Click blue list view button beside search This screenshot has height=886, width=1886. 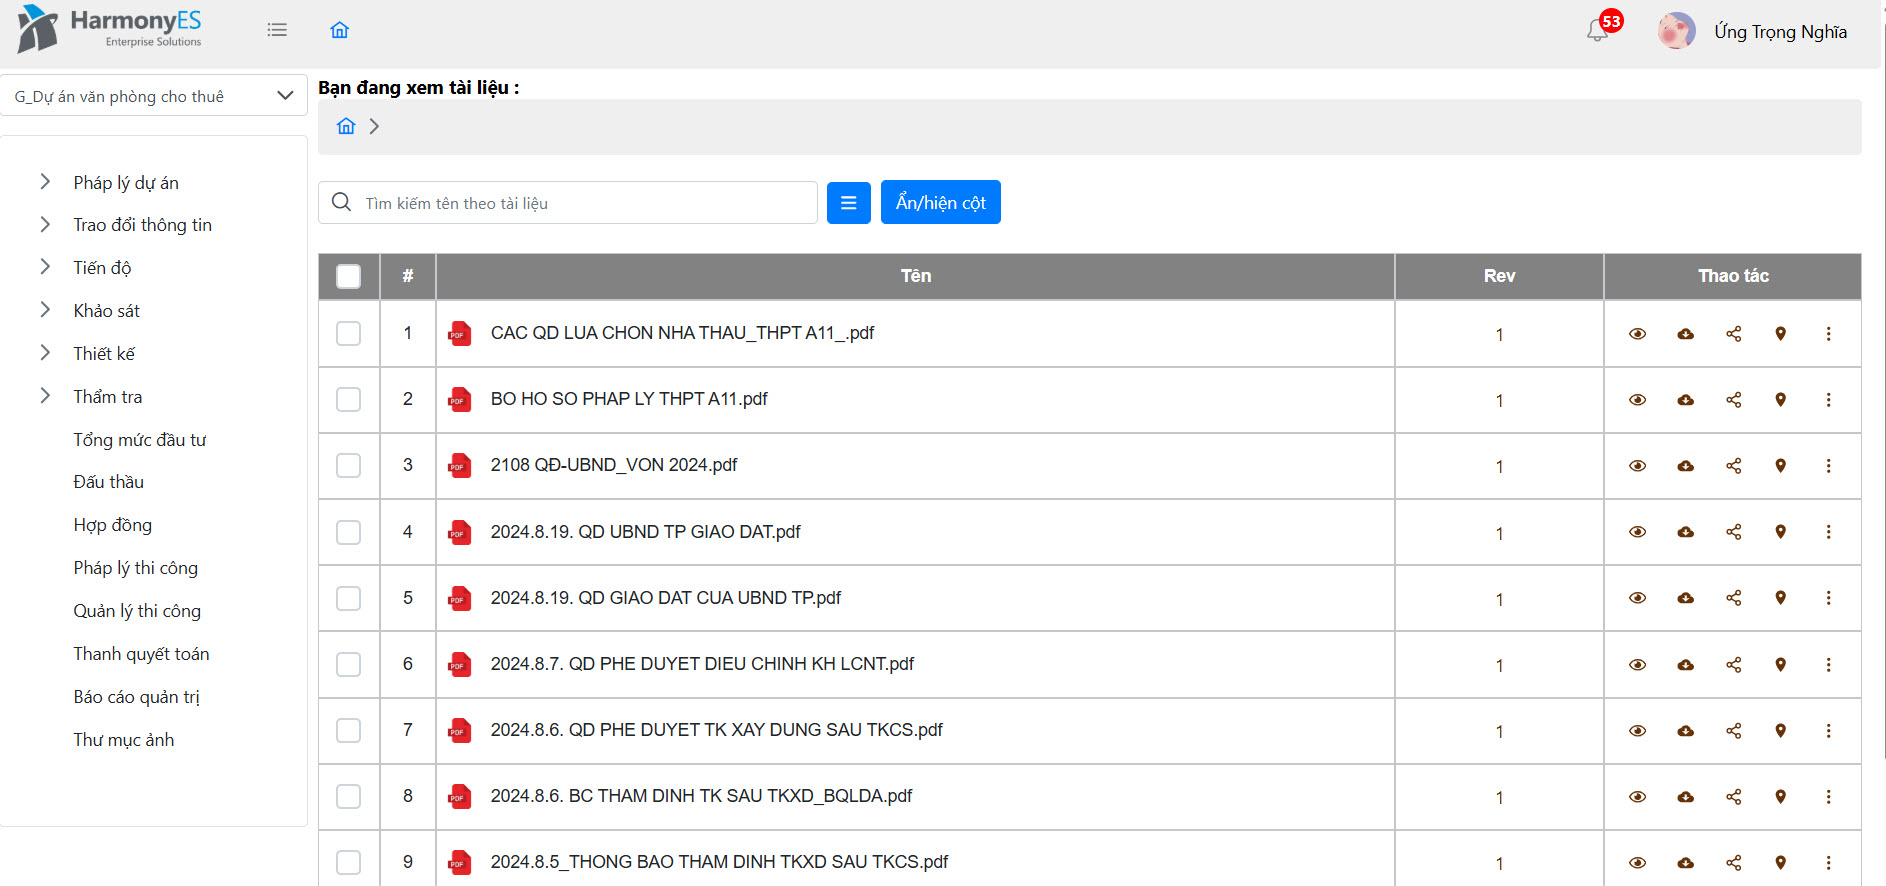coord(848,203)
